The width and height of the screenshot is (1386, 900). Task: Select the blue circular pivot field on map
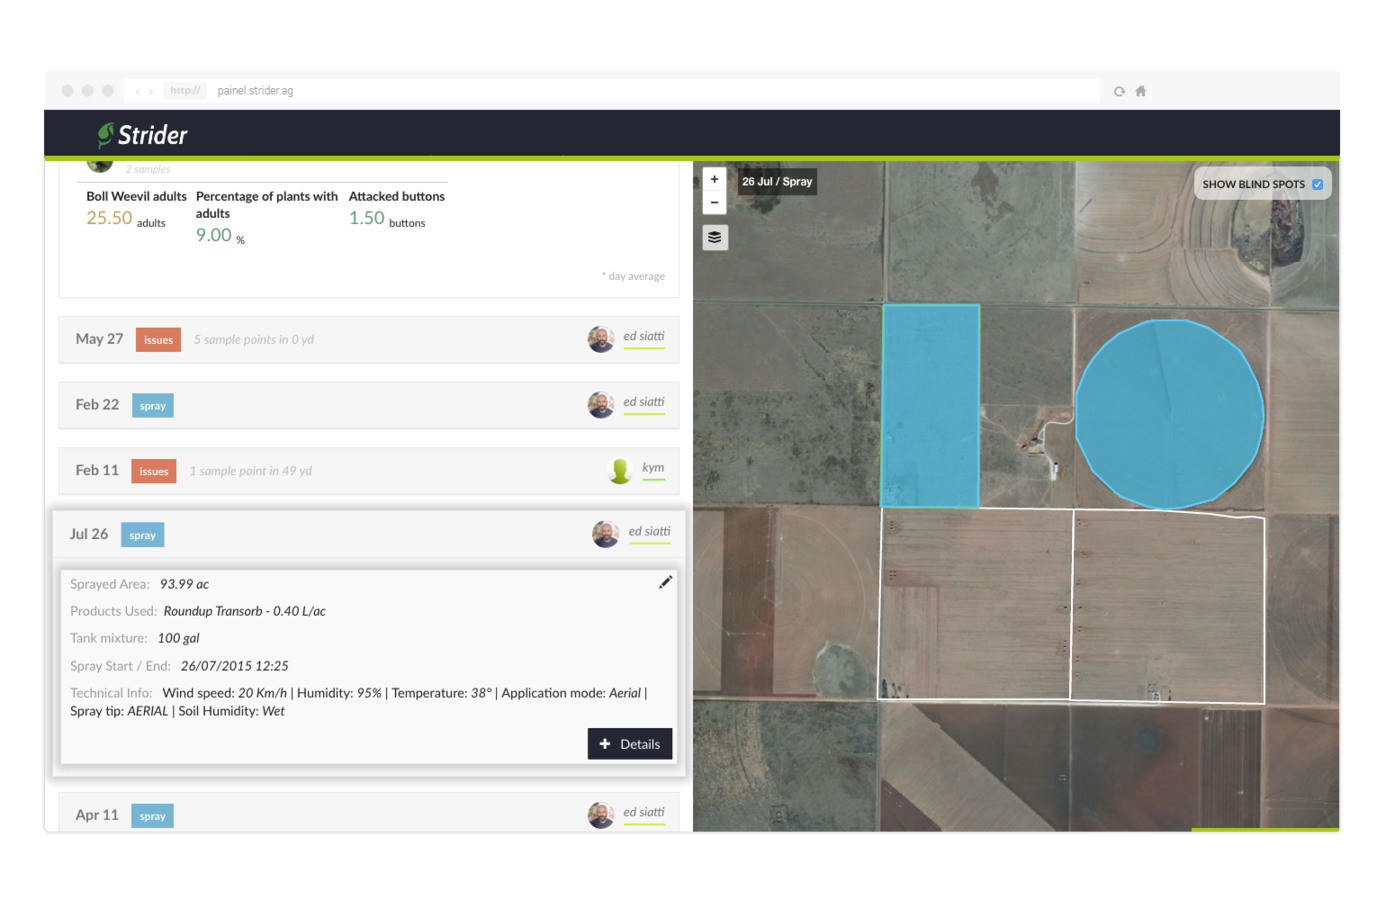coord(1169,414)
